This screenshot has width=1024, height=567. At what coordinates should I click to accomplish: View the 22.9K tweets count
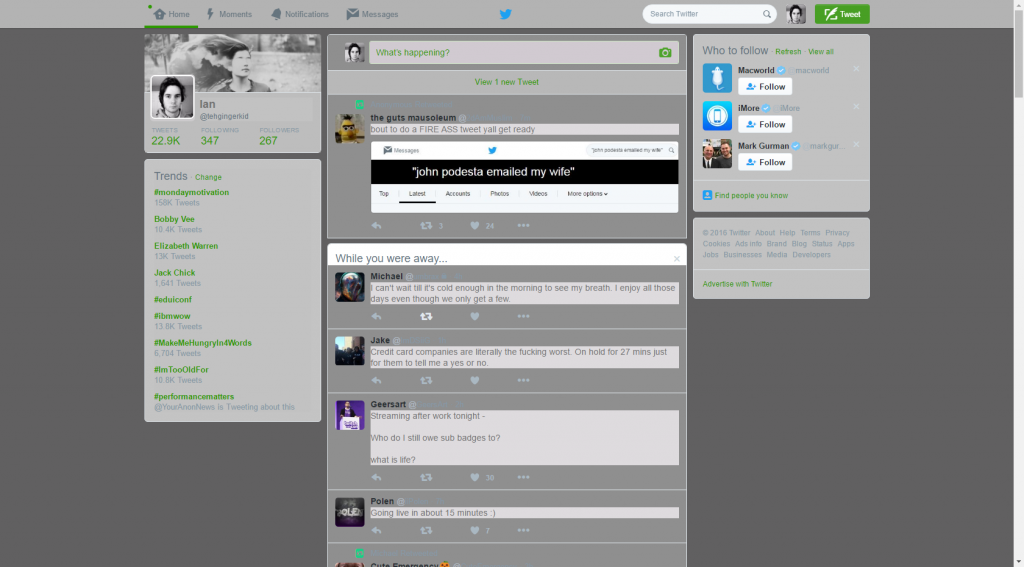click(166, 140)
